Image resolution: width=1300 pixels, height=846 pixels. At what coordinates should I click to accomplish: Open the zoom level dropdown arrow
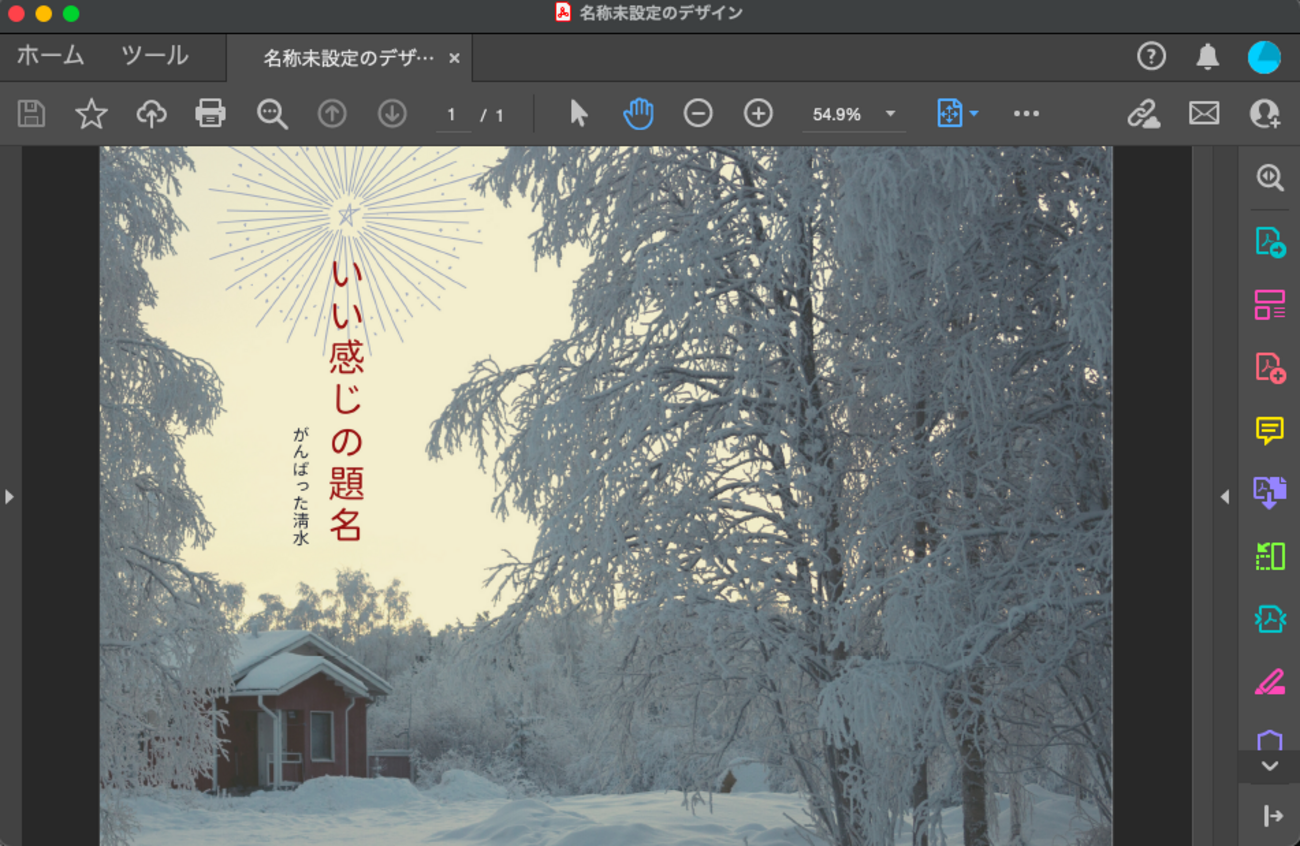pos(890,114)
